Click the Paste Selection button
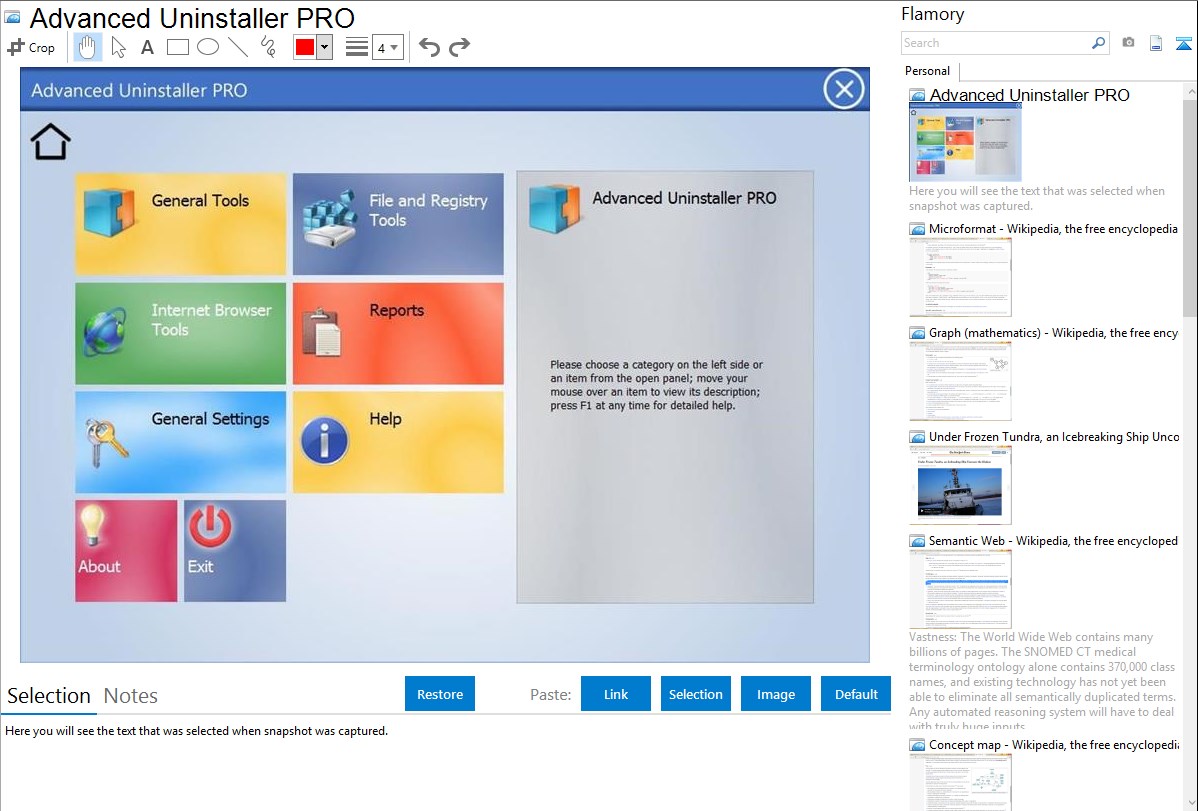The height and width of the screenshot is (811, 1198). (x=695, y=694)
